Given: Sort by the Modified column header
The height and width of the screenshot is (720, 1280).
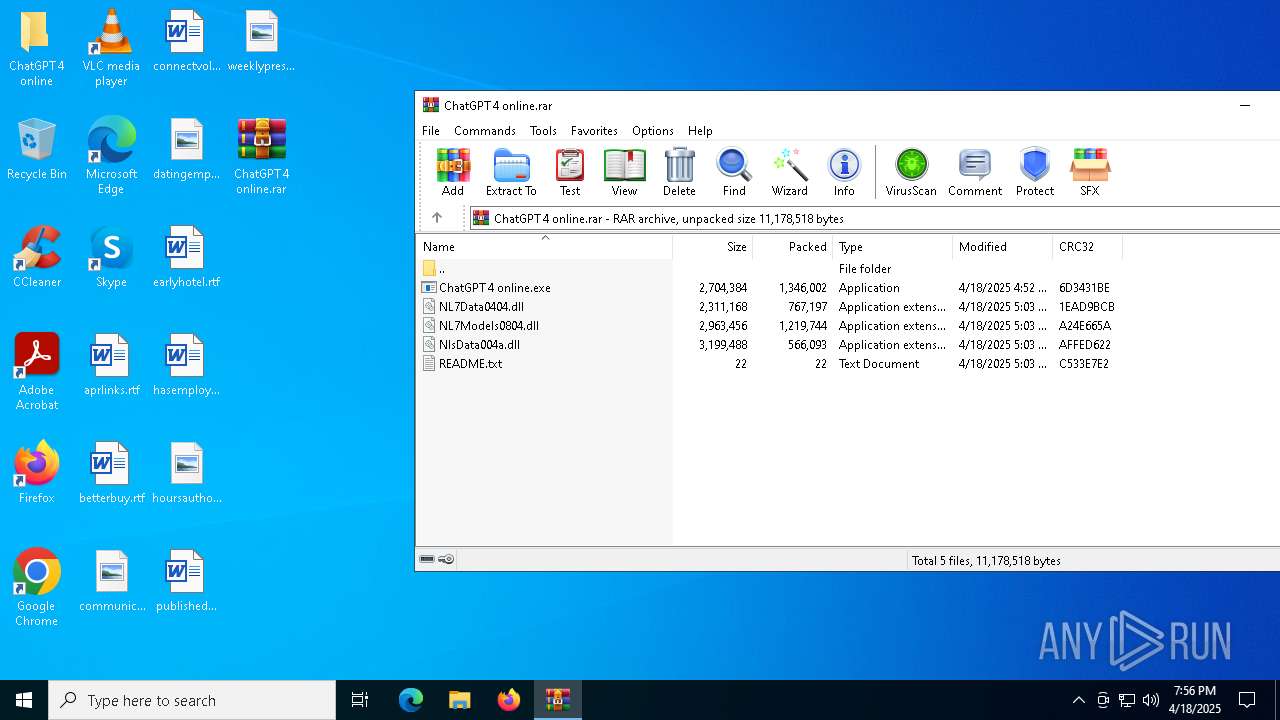Looking at the screenshot, I should (x=1002, y=246).
